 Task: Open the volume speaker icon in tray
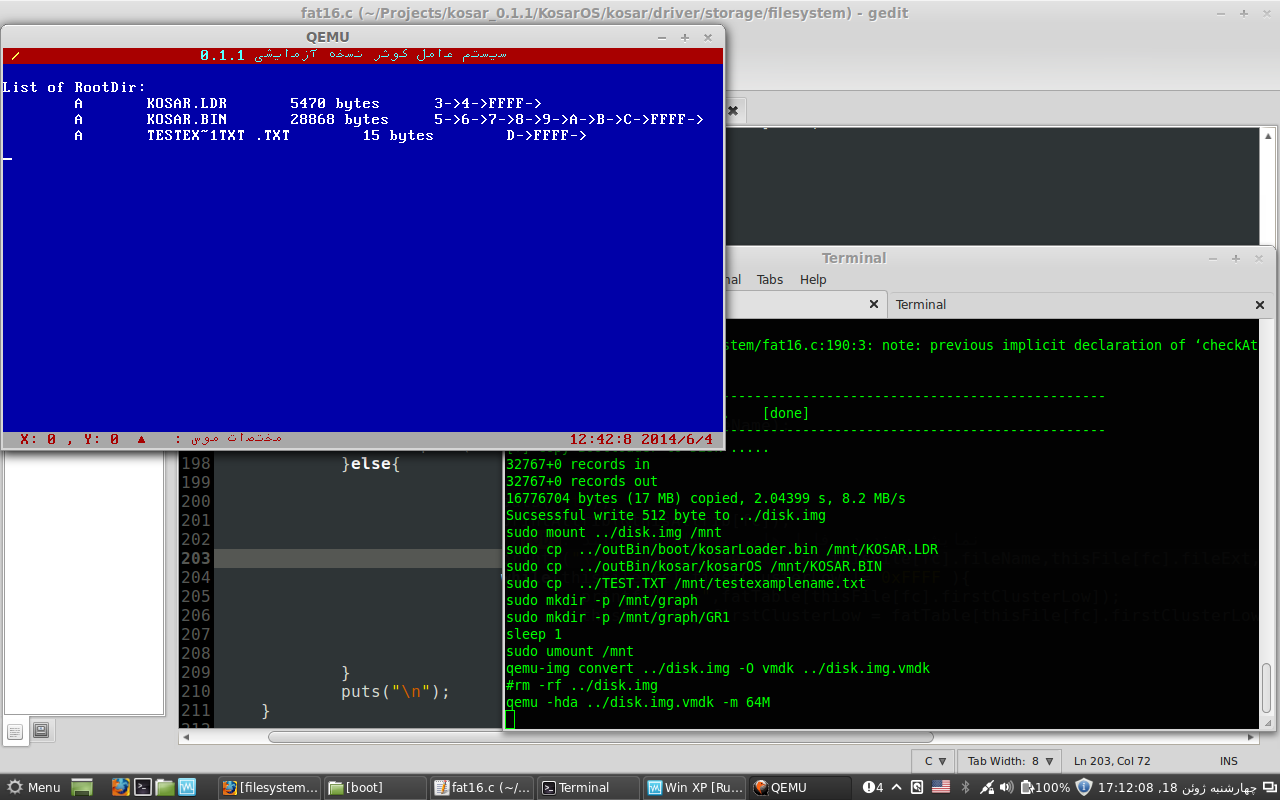pyautogui.click(x=1007, y=787)
